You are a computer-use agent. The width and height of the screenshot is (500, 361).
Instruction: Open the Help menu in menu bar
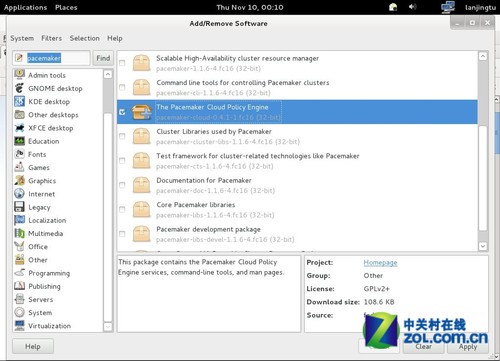click(115, 38)
